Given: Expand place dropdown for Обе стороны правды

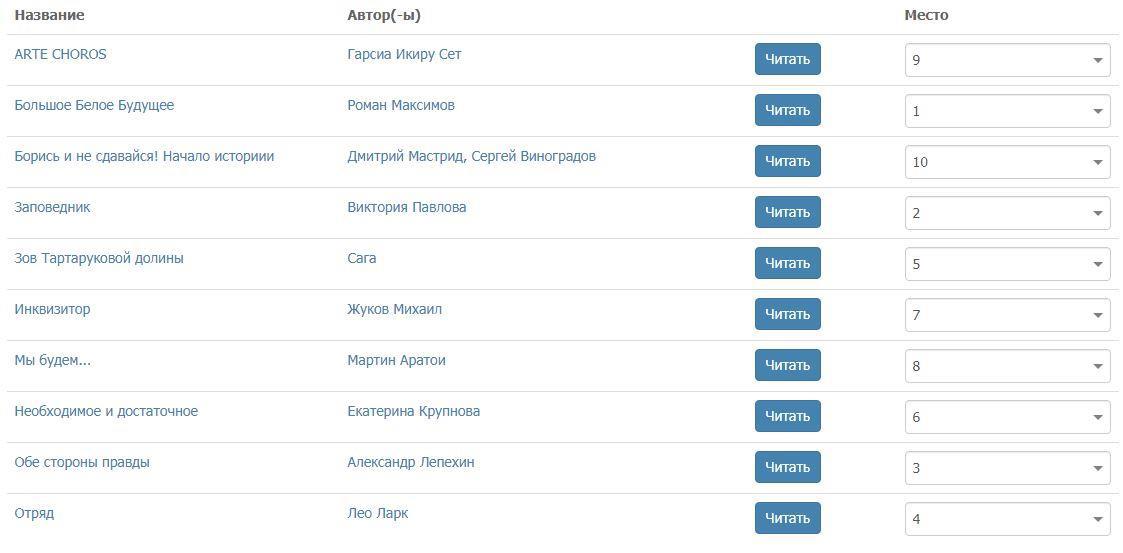Looking at the screenshot, I should [x=1007, y=468].
